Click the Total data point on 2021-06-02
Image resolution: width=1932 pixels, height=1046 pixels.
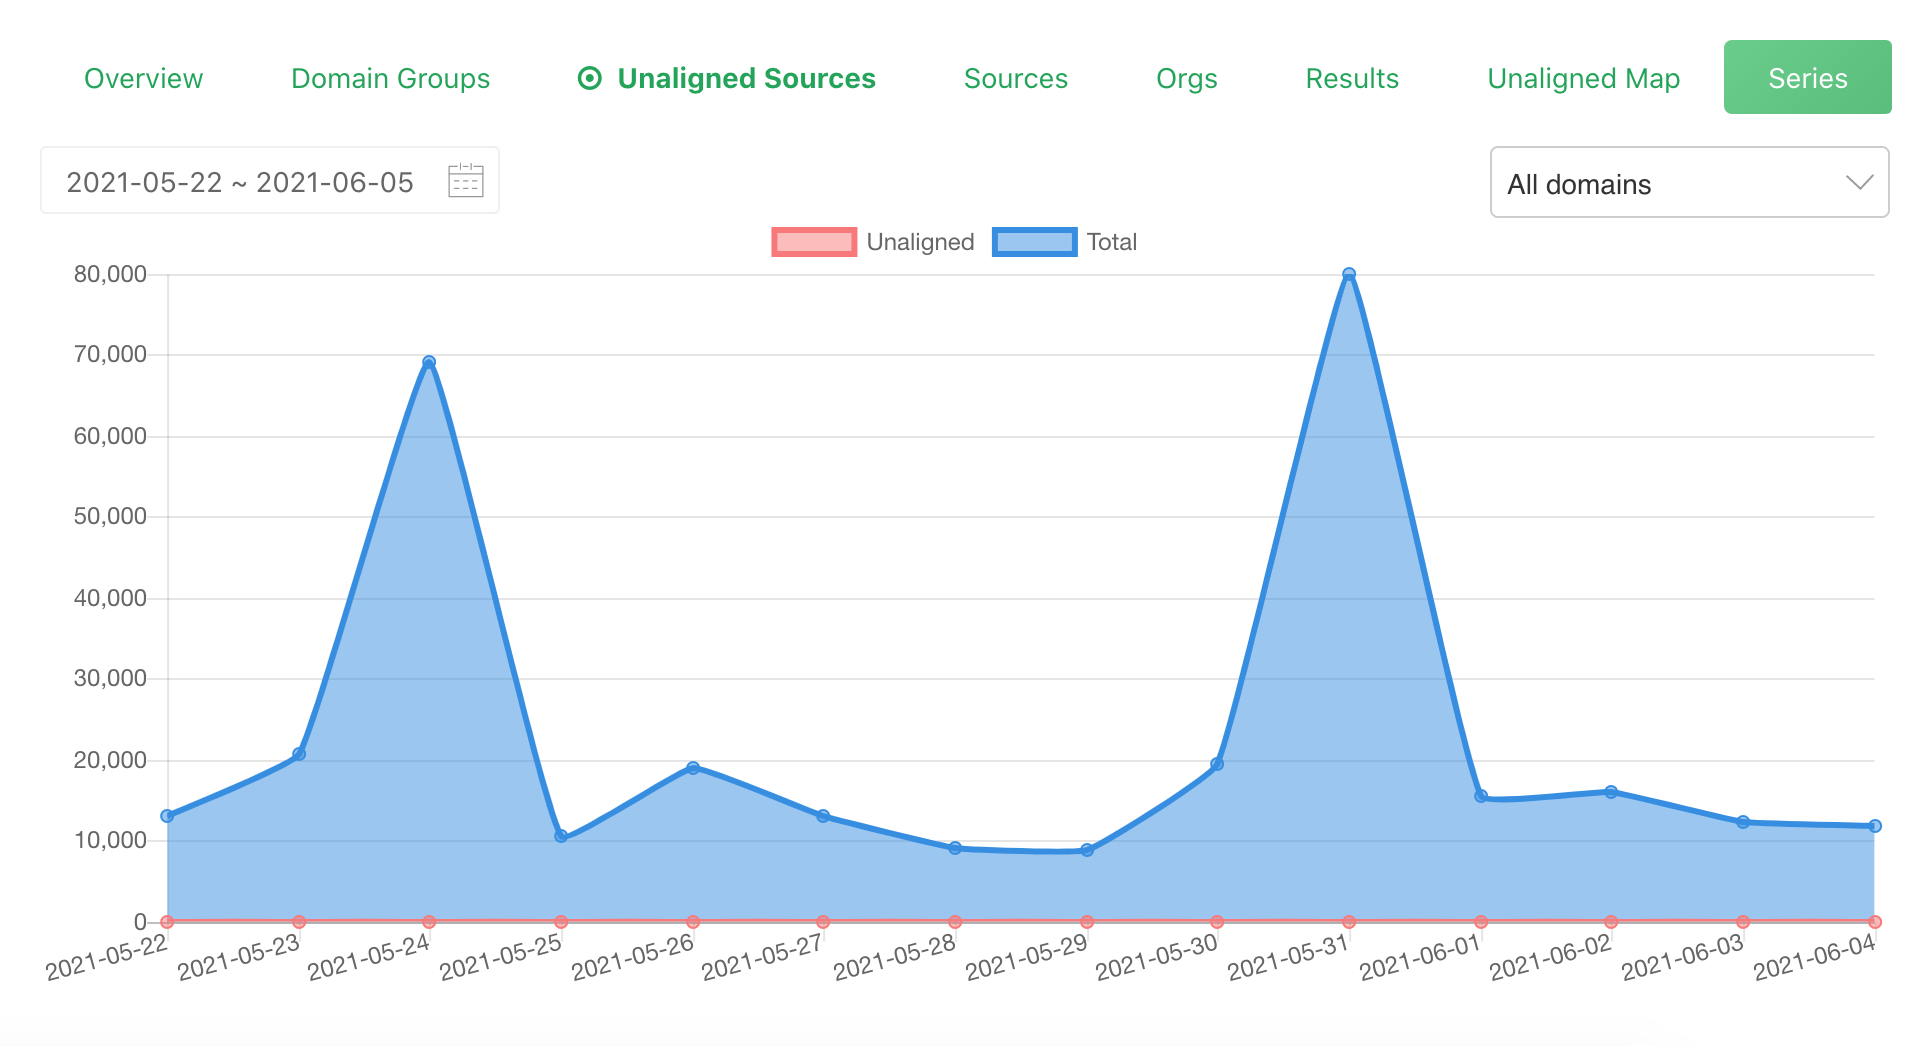click(1611, 792)
